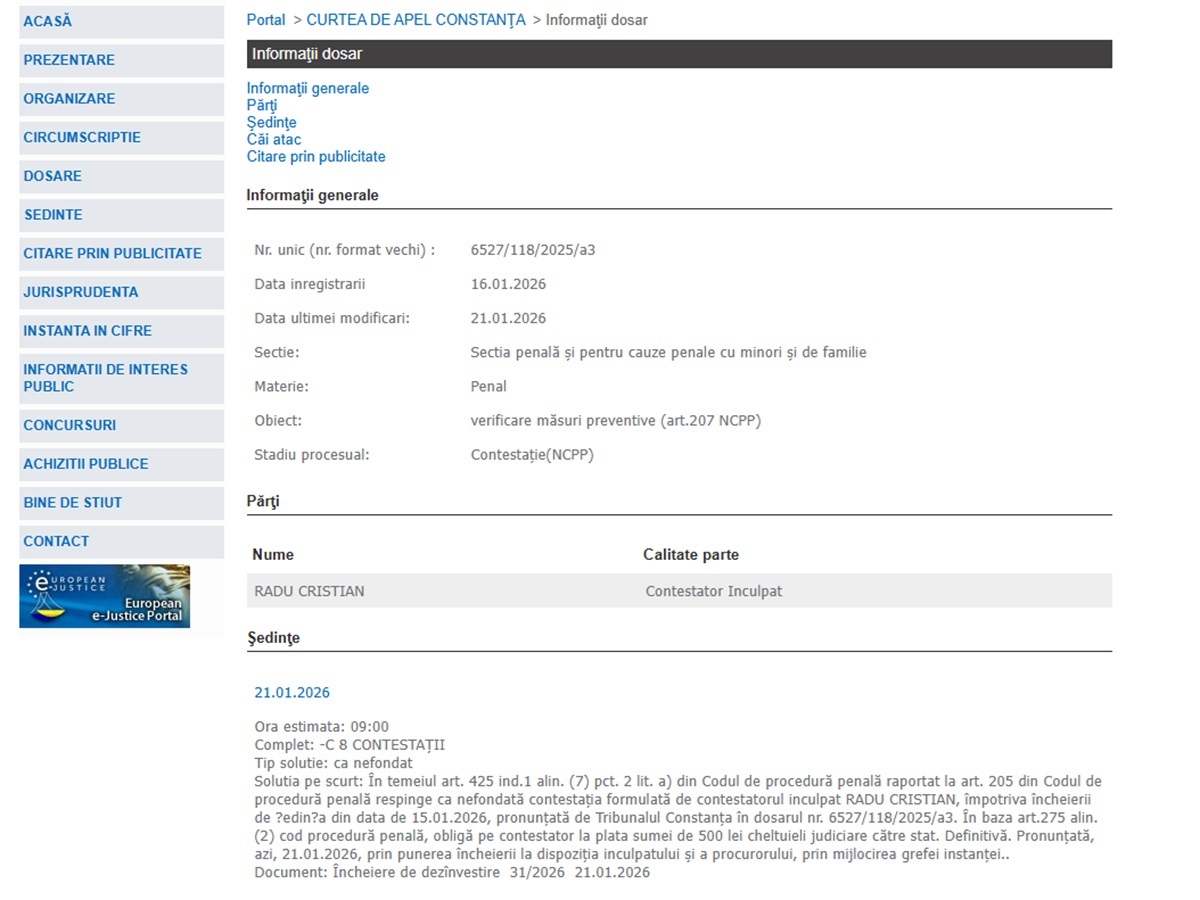Open the SEDINTE sidebar item
Viewport: 1200px width, 900px height.
coord(121,215)
